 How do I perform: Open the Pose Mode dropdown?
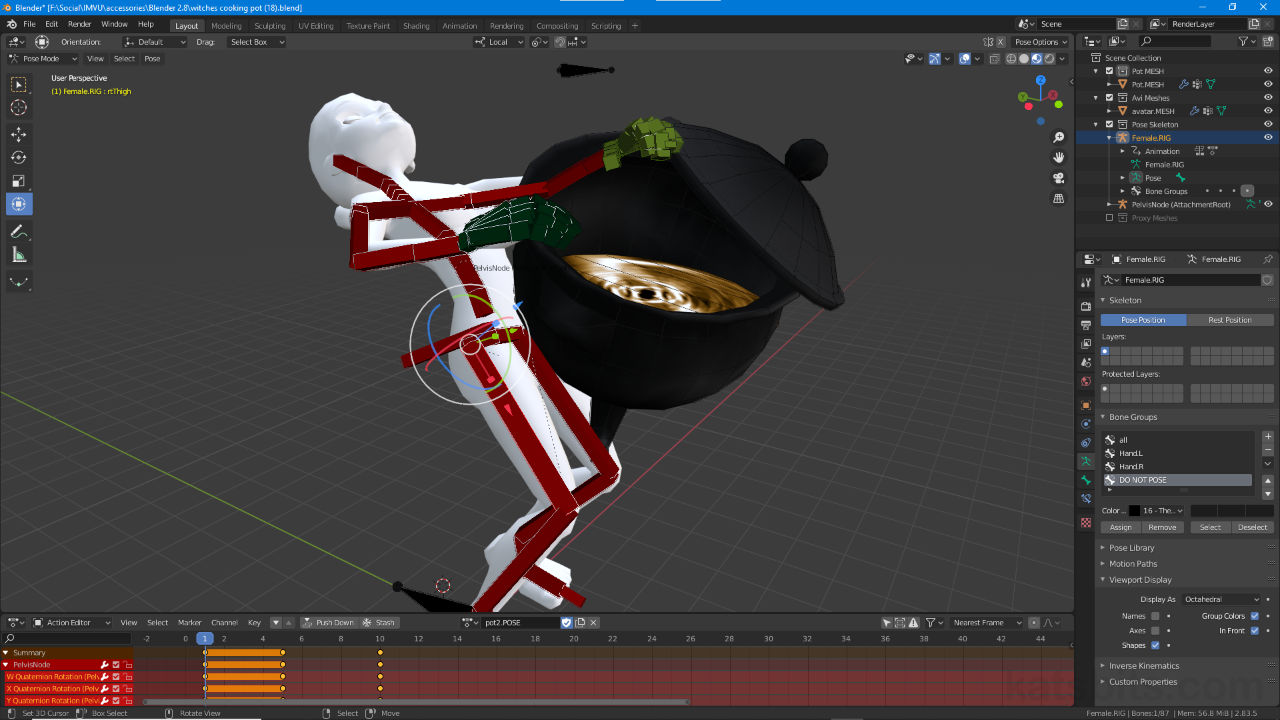[x=43, y=58]
